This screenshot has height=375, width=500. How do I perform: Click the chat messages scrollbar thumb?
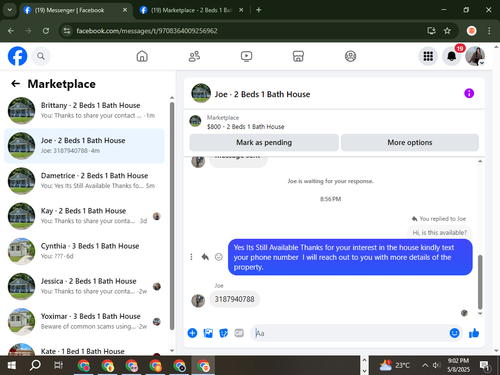(x=480, y=282)
